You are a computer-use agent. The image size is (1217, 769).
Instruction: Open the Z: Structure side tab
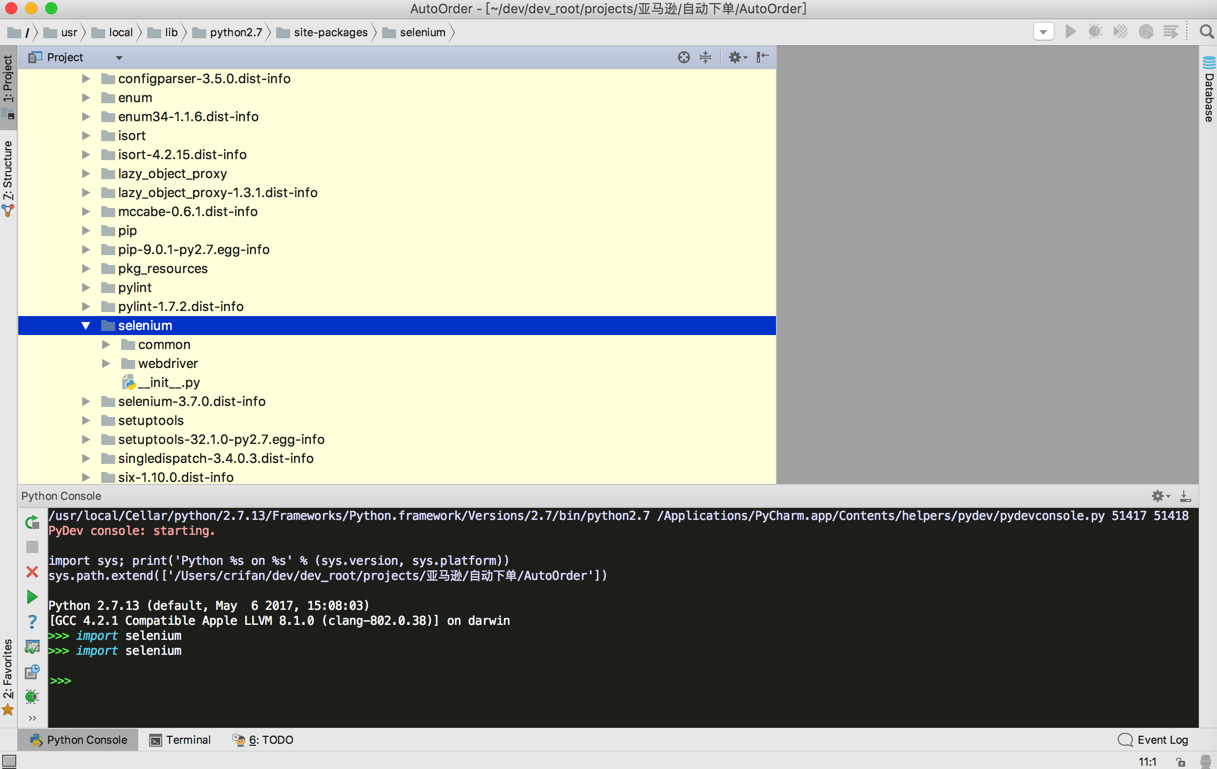pyautogui.click(x=8, y=178)
